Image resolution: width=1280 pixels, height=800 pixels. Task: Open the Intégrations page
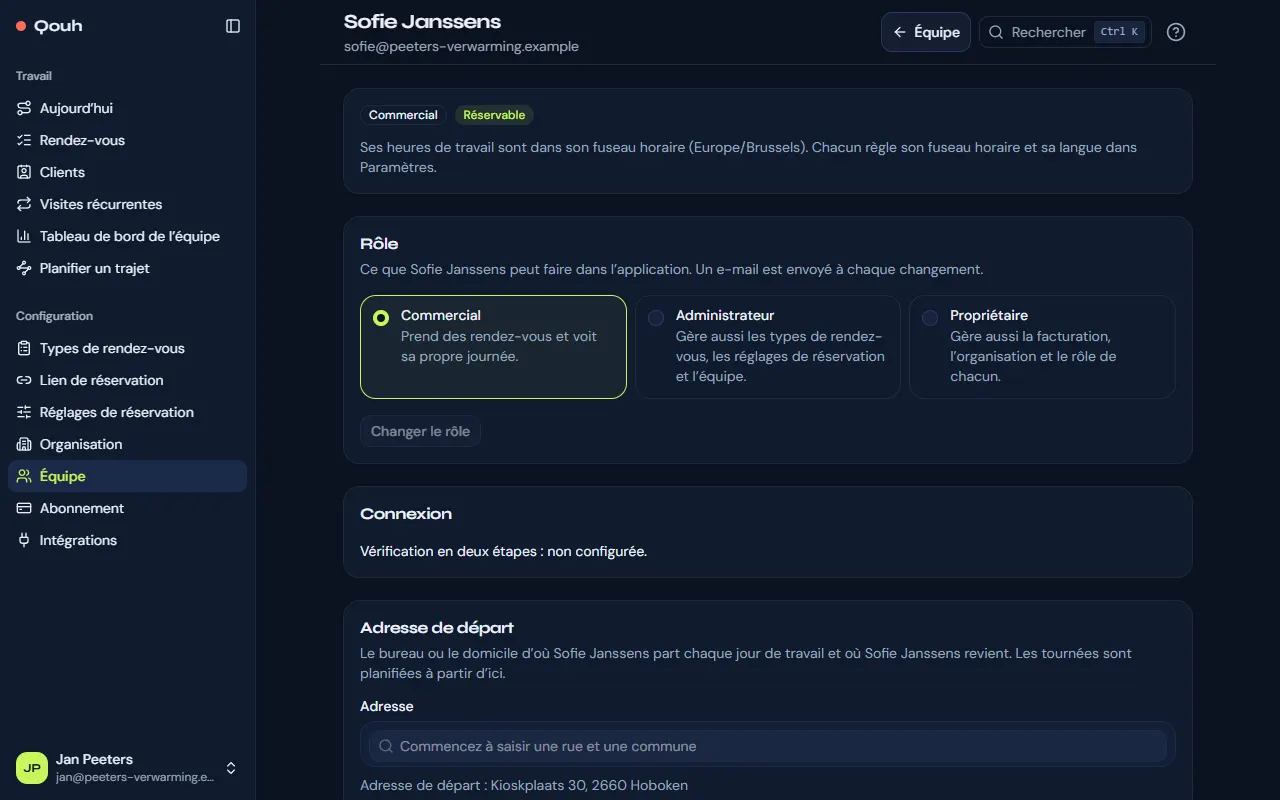(127, 540)
